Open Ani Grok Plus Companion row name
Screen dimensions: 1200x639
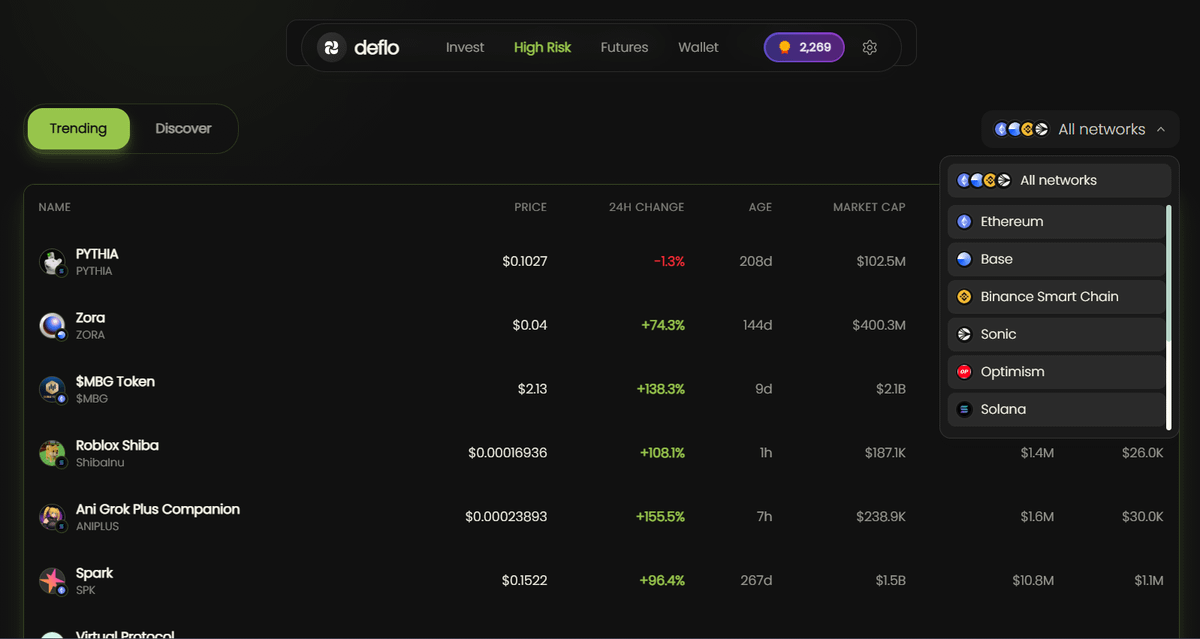(158, 509)
